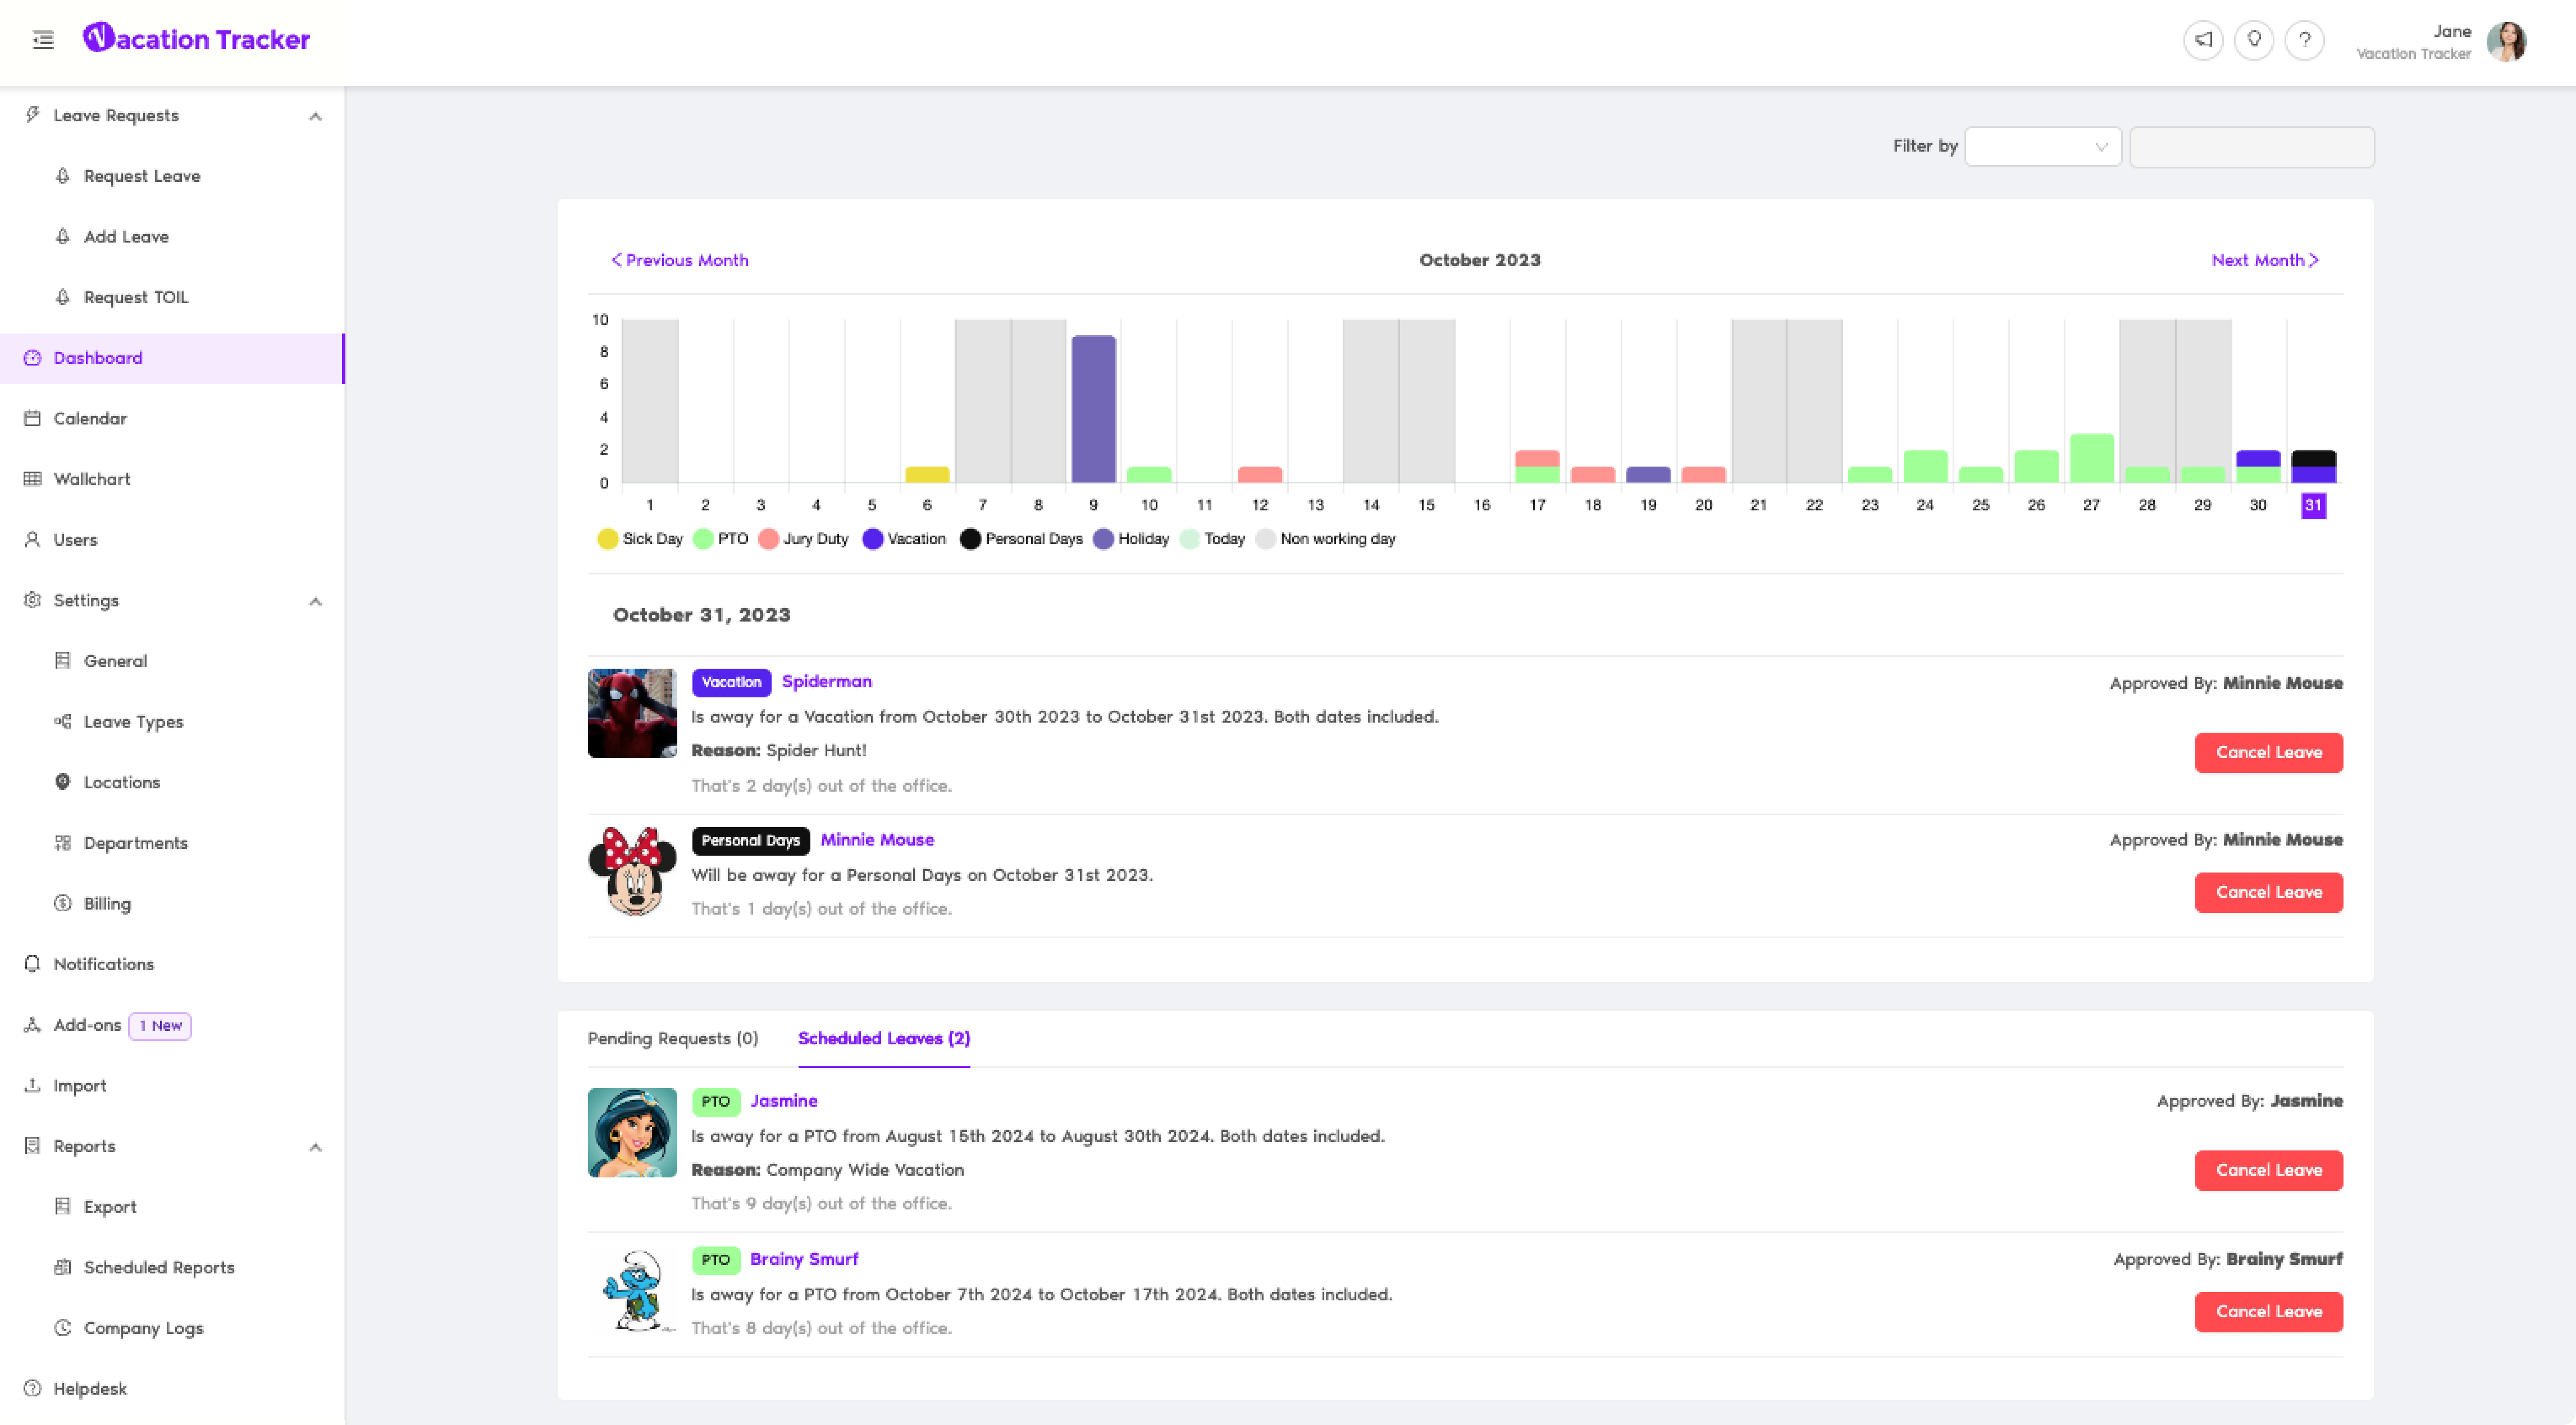Select the Scheduled Leaves tab

[x=884, y=1038]
